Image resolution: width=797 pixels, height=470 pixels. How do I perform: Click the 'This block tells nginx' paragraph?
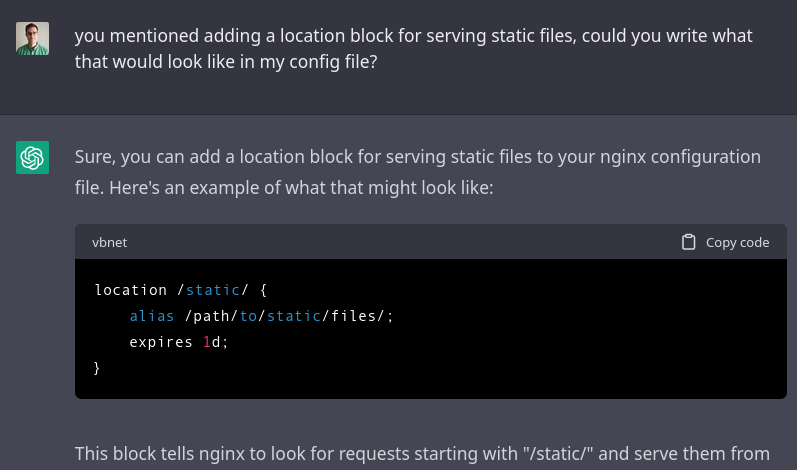(x=422, y=453)
